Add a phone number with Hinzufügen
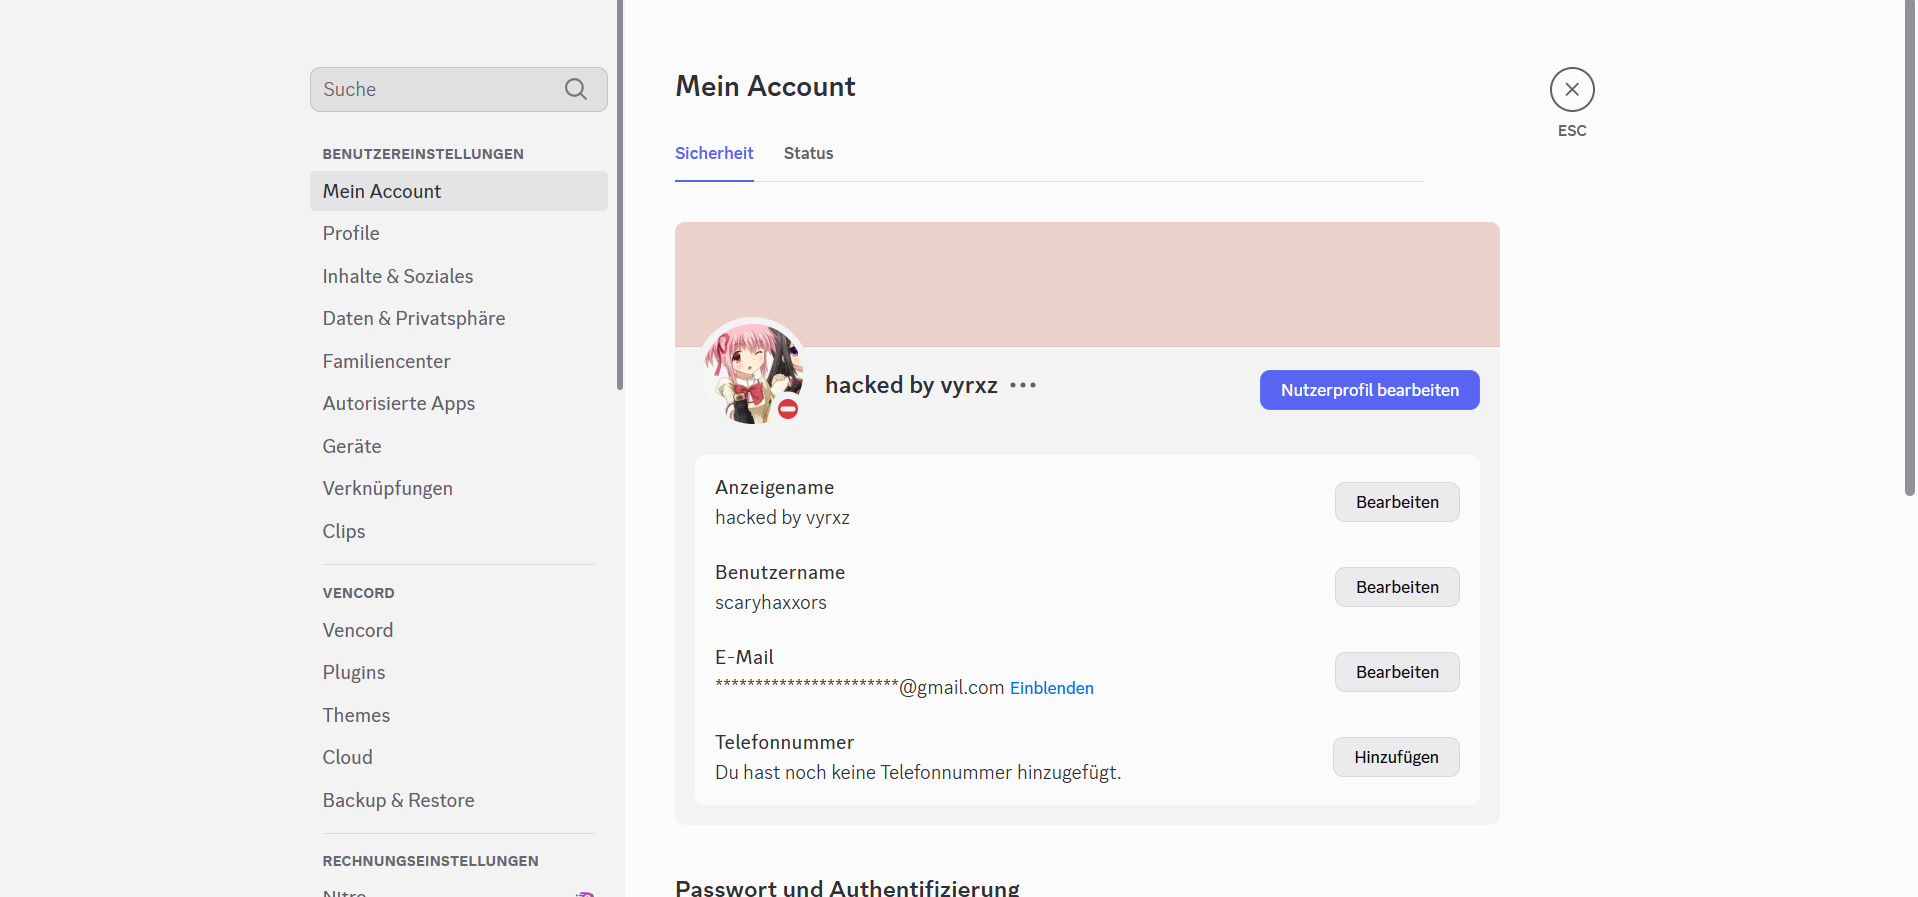Viewport: 1918px width, 897px height. [x=1395, y=757]
